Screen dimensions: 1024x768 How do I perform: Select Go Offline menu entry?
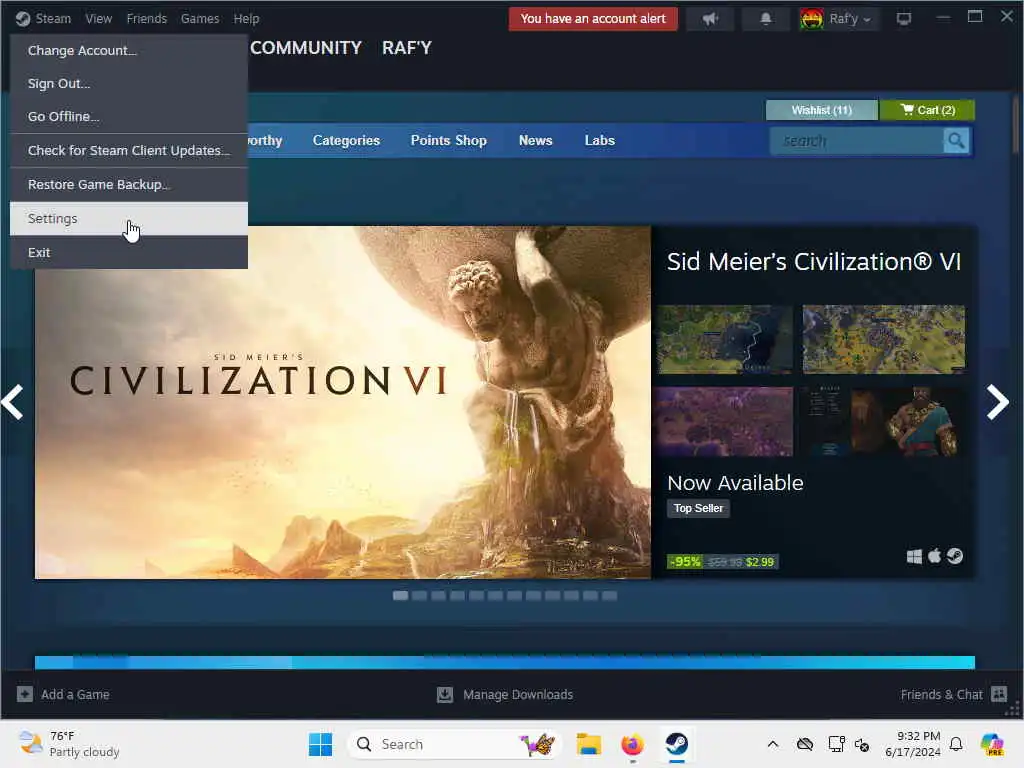tap(129, 116)
